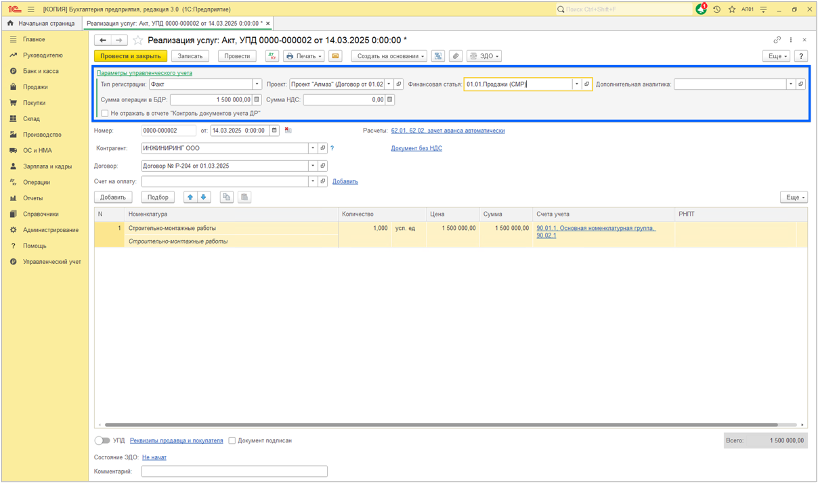Open history icon in the title bar
Screen dimensions: 818x483
tap(716, 9)
